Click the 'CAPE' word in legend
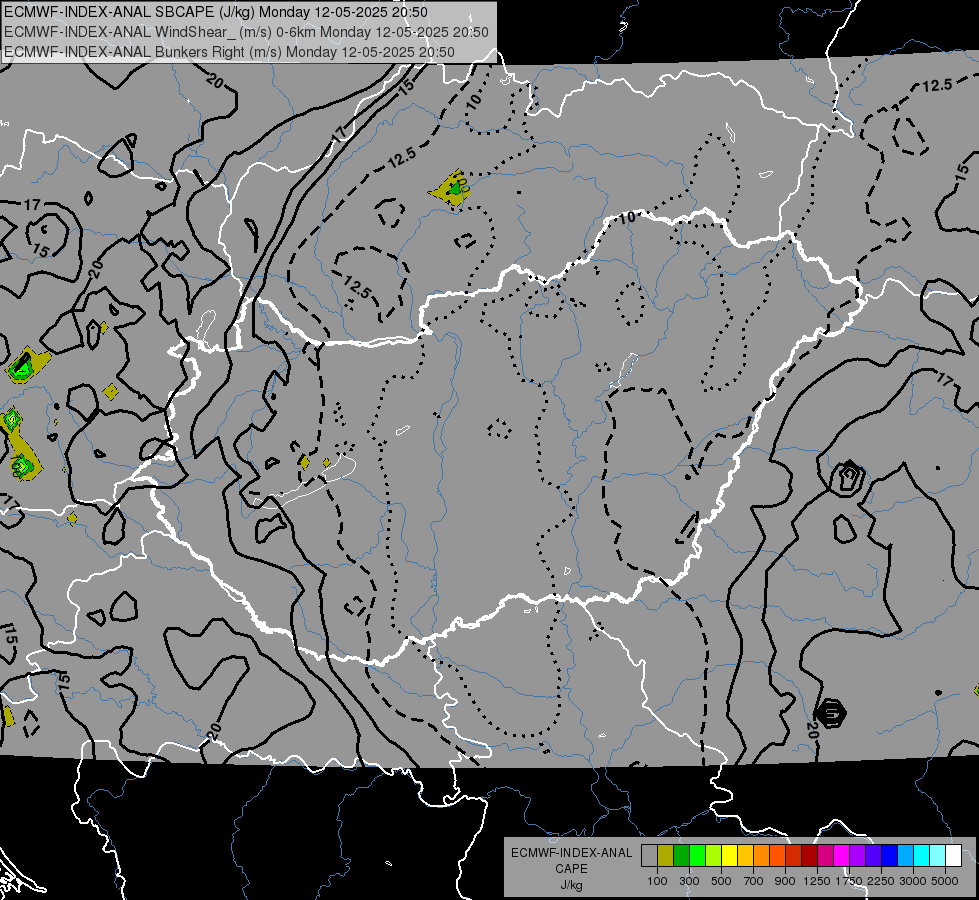Viewport: 979px width, 900px height. coord(571,869)
